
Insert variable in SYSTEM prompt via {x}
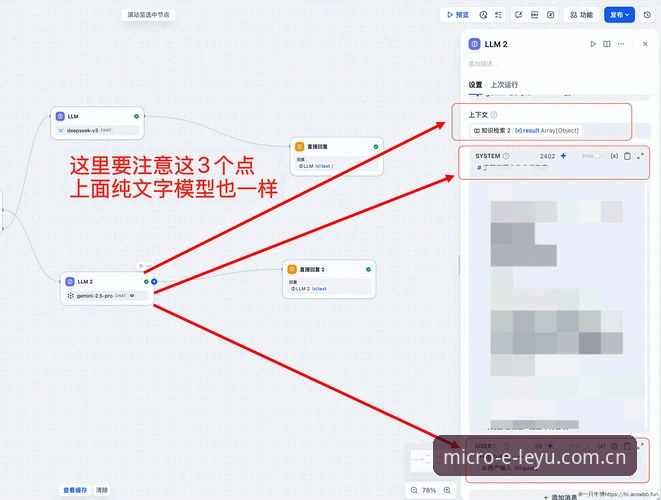pyautogui.click(x=614, y=156)
